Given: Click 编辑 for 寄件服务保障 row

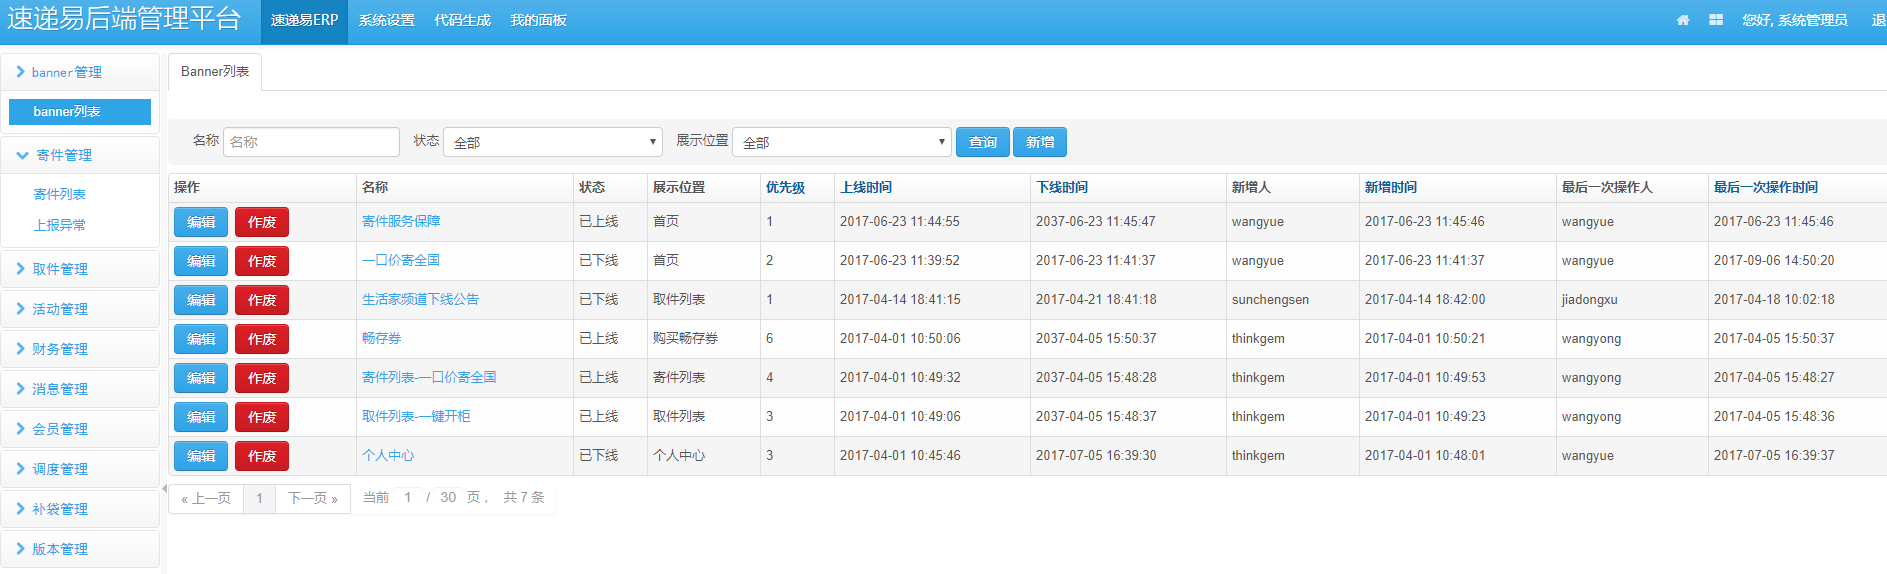Looking at the screenshot, I should [x=201, y=222].
